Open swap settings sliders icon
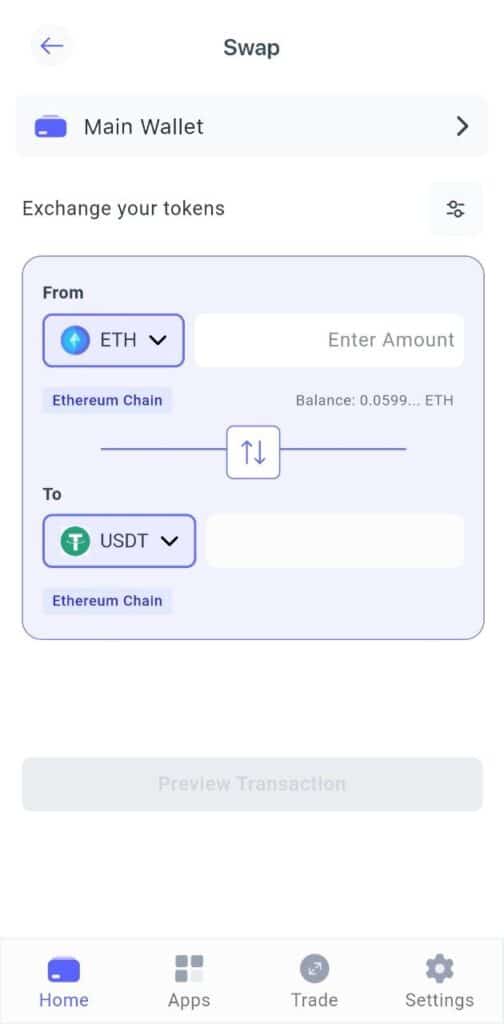The image size is (504, 1024). click(455, 209)
